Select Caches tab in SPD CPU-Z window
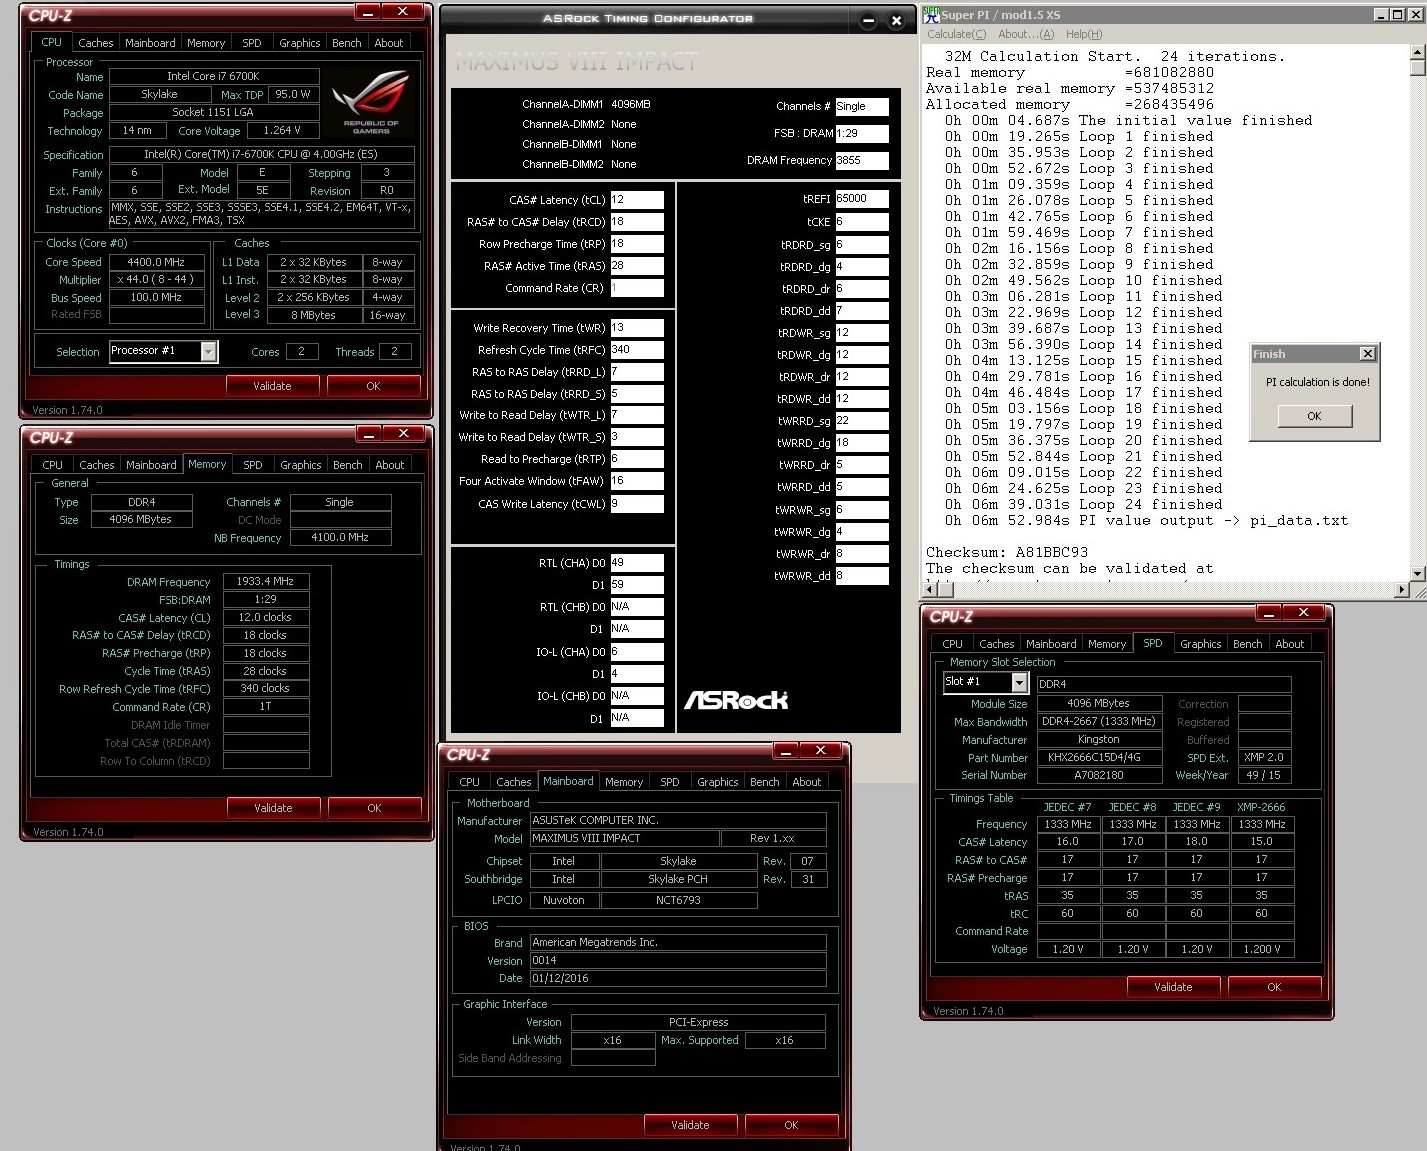Image resolution: width=1427 pixels, height=1151 pixels. pos(997,644)
